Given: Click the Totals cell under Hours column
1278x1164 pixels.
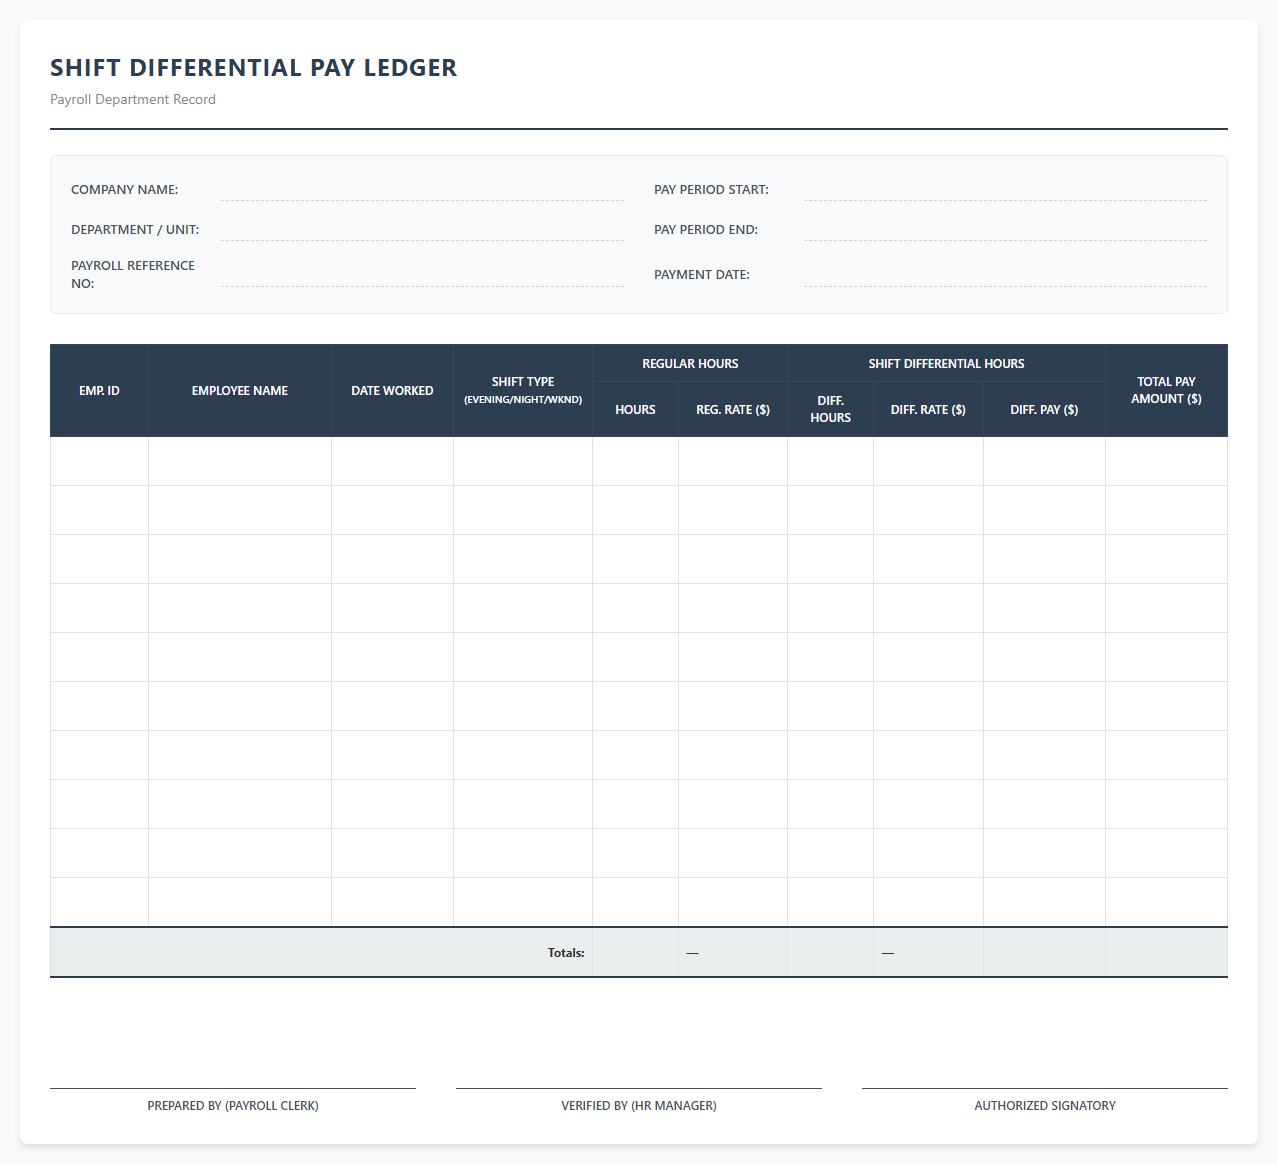Looking at the screenshot, I should click(635, 953).
